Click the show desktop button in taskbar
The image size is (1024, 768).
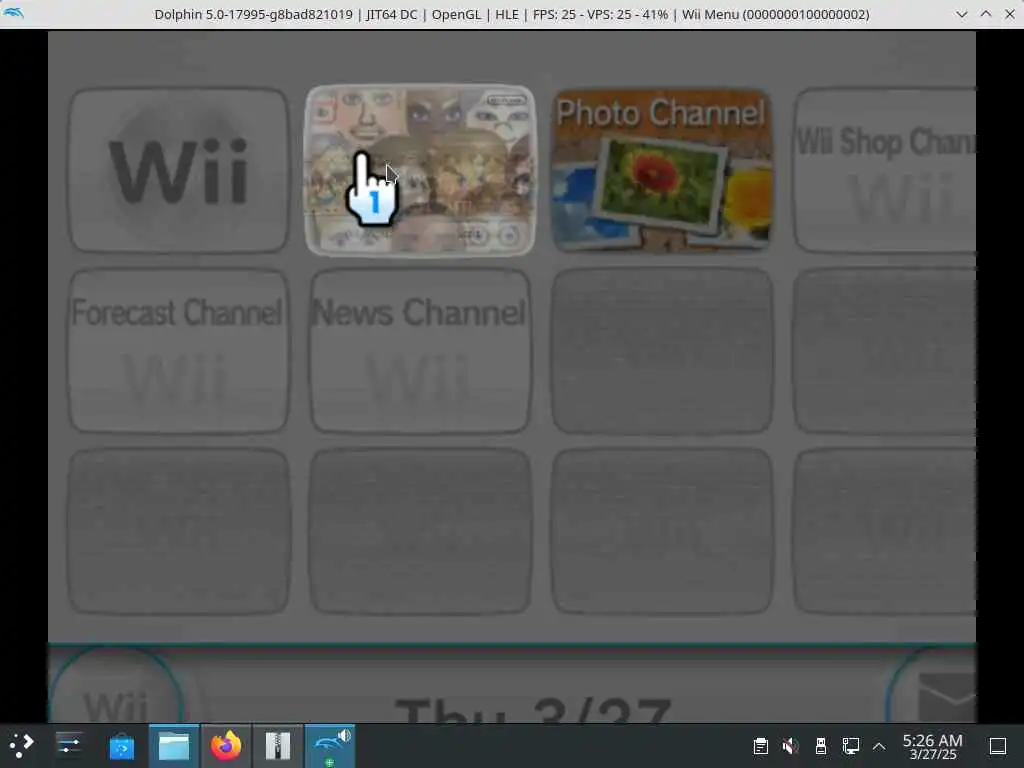(x=998, y=746)
